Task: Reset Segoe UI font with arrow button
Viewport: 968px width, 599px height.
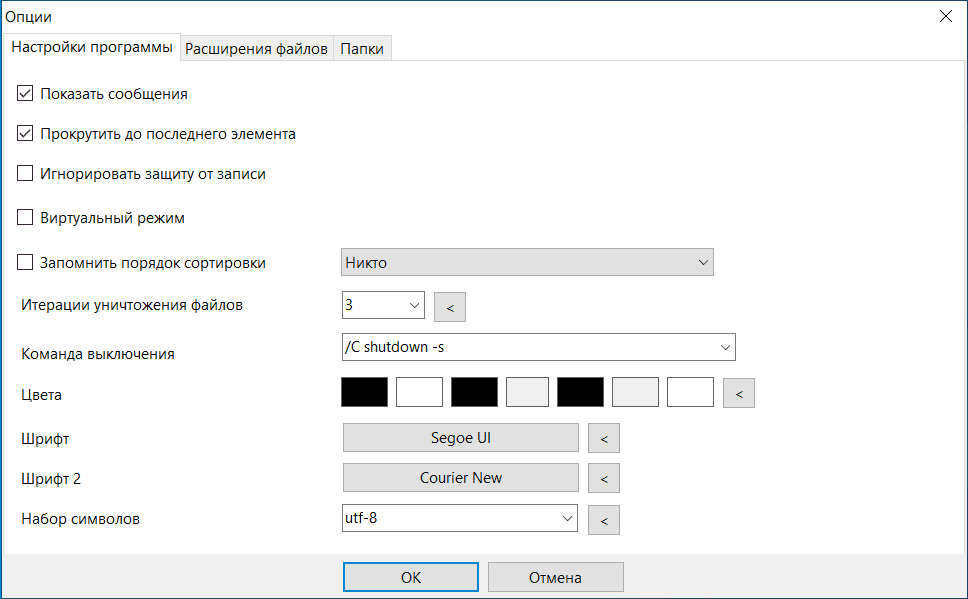Action: pos(603,438)
